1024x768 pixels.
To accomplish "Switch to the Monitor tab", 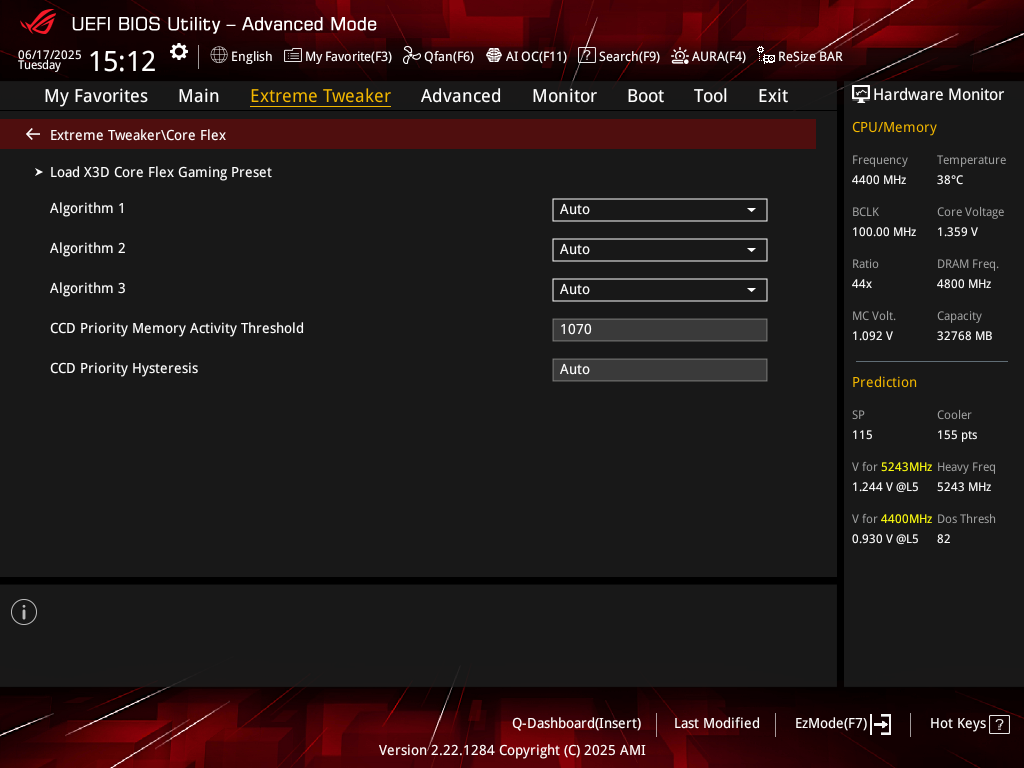I will 564,96.
